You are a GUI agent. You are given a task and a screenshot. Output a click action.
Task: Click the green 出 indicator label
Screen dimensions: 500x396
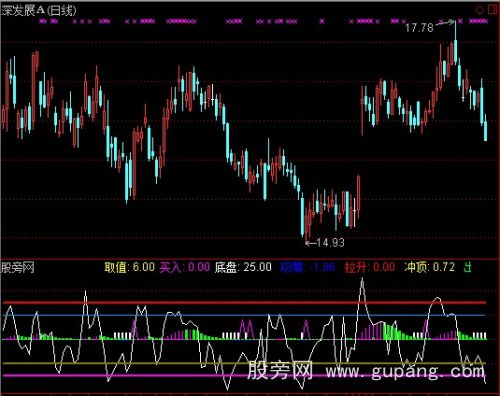click(x=468, y=267)
